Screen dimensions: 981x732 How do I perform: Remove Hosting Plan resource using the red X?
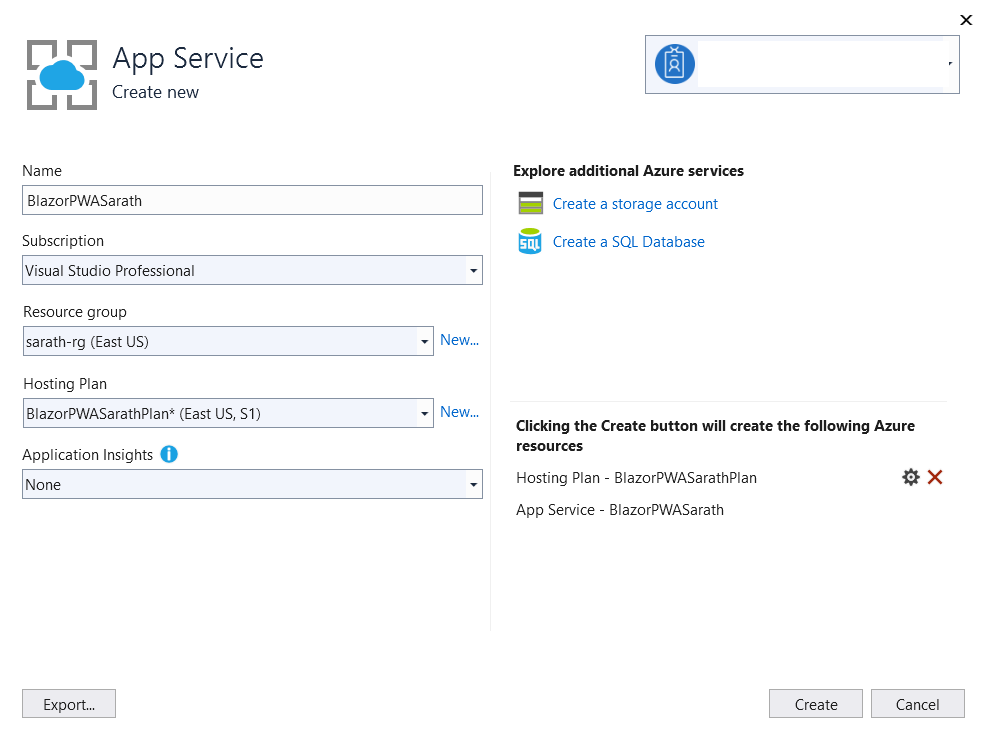tap(935, 477)
